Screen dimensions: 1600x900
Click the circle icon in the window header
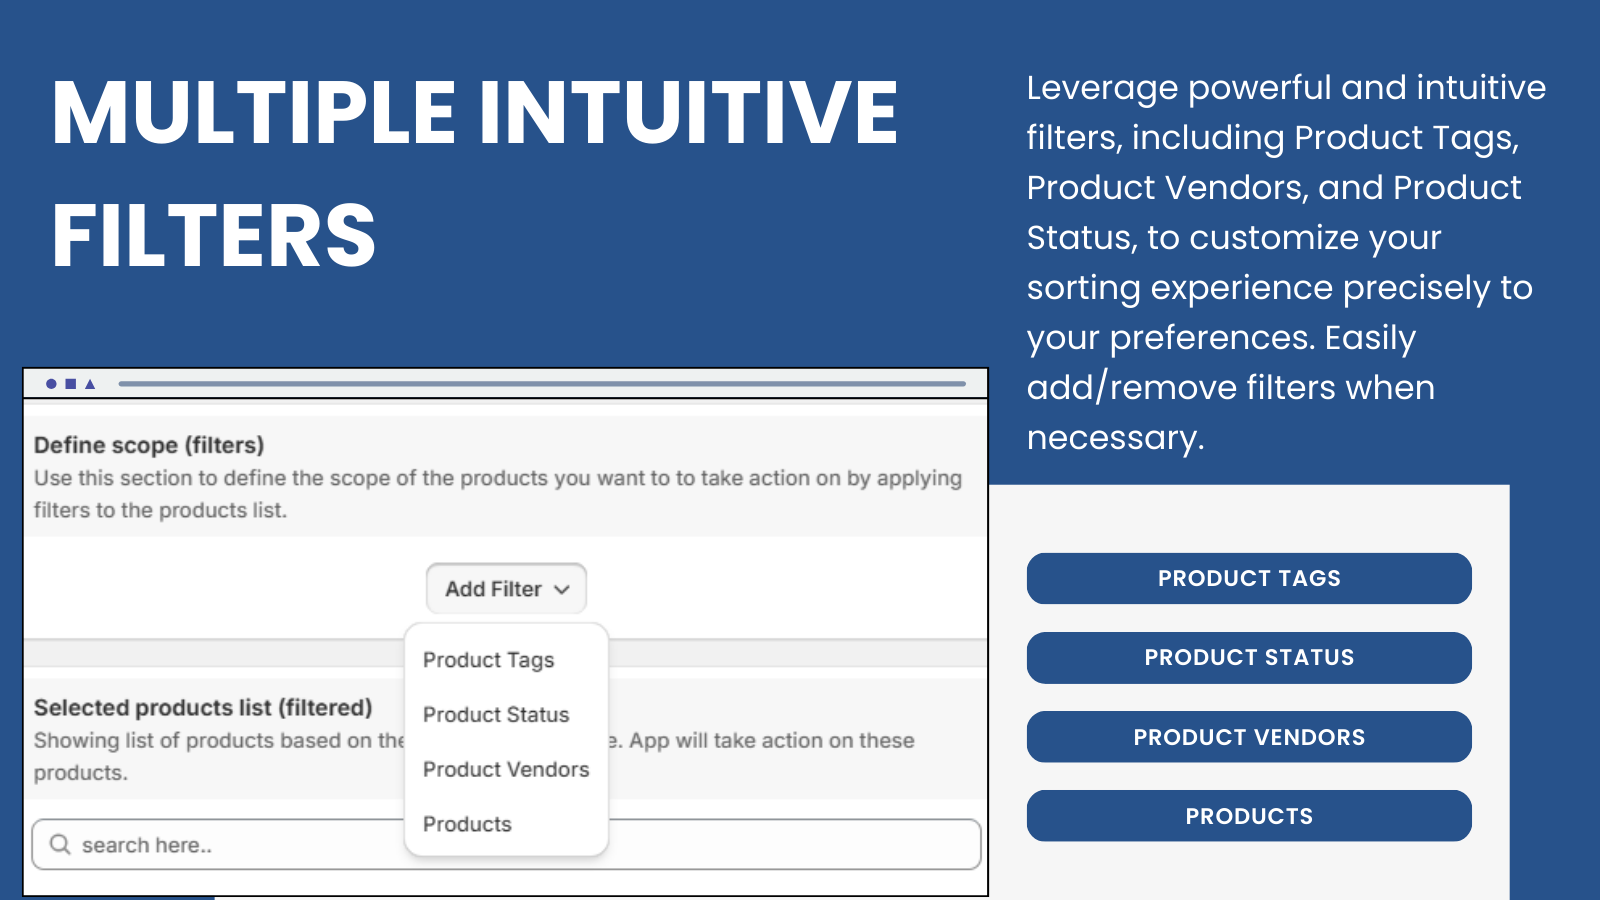(x=51, y=384)
